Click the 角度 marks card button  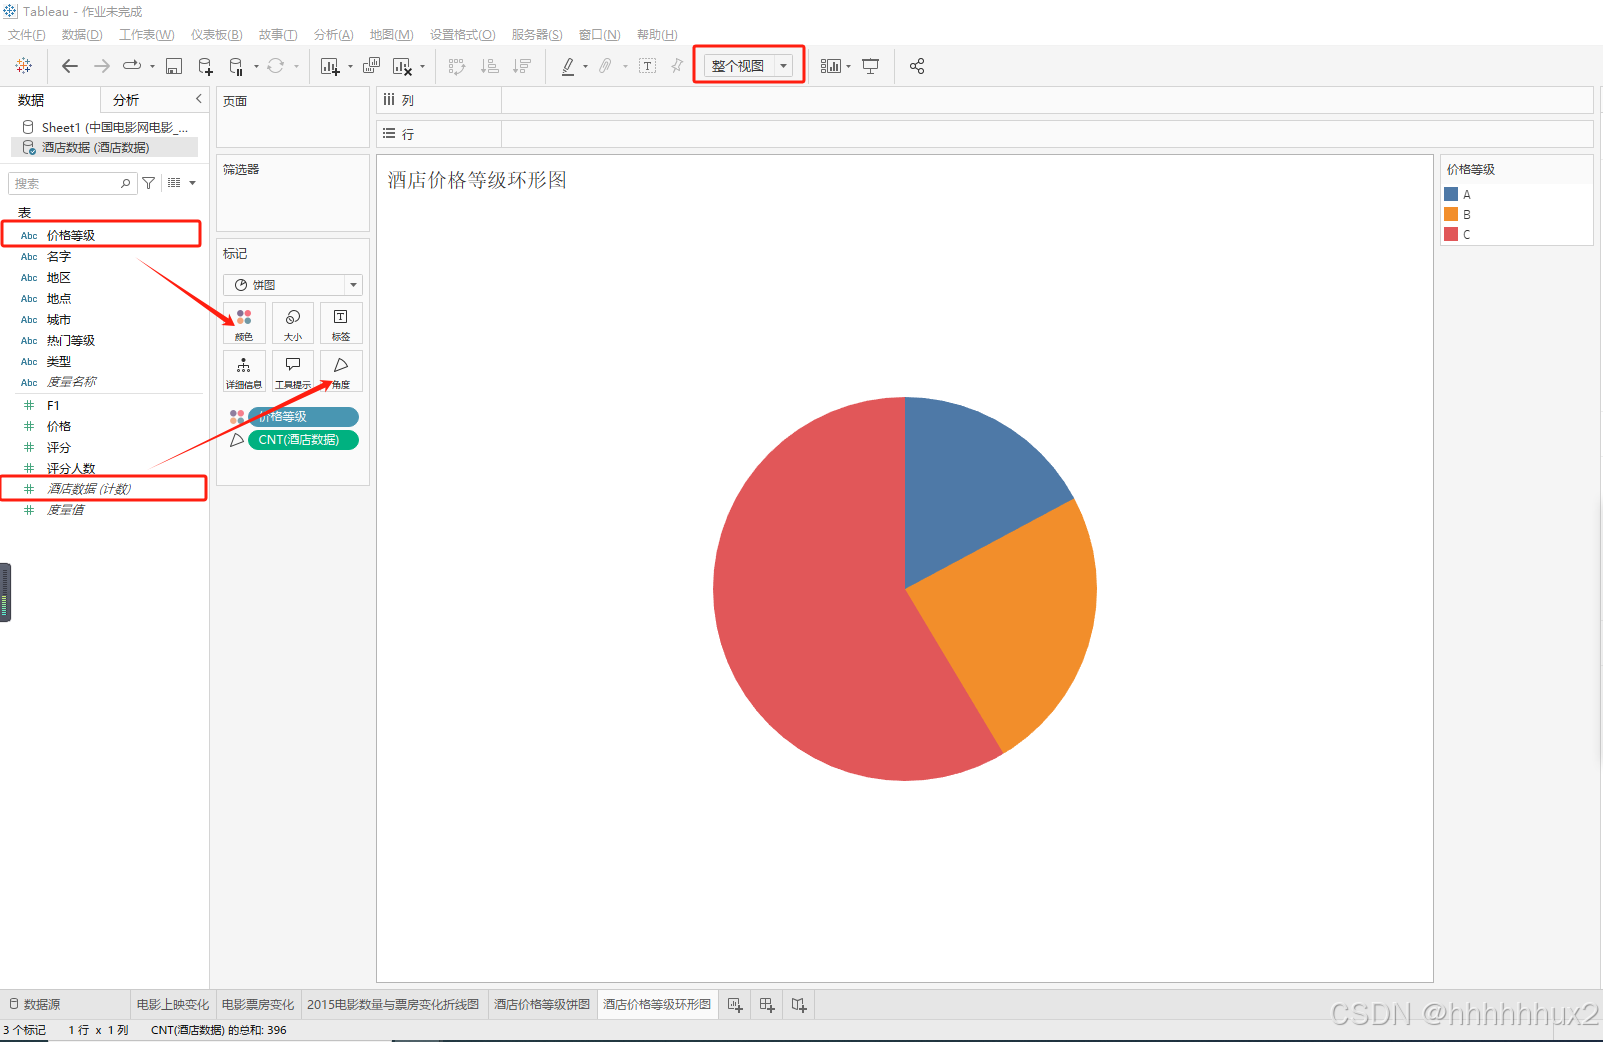click(x=341, y=371)
